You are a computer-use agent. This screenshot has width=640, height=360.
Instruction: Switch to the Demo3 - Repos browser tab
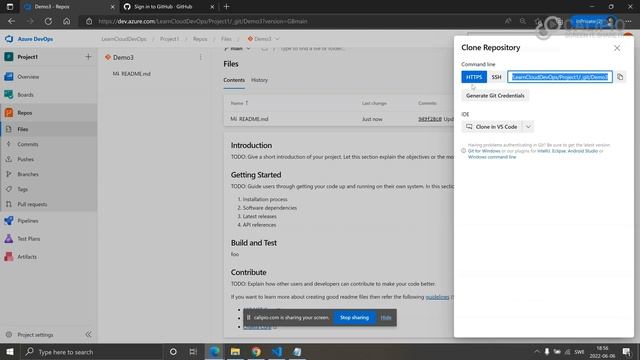68,7
